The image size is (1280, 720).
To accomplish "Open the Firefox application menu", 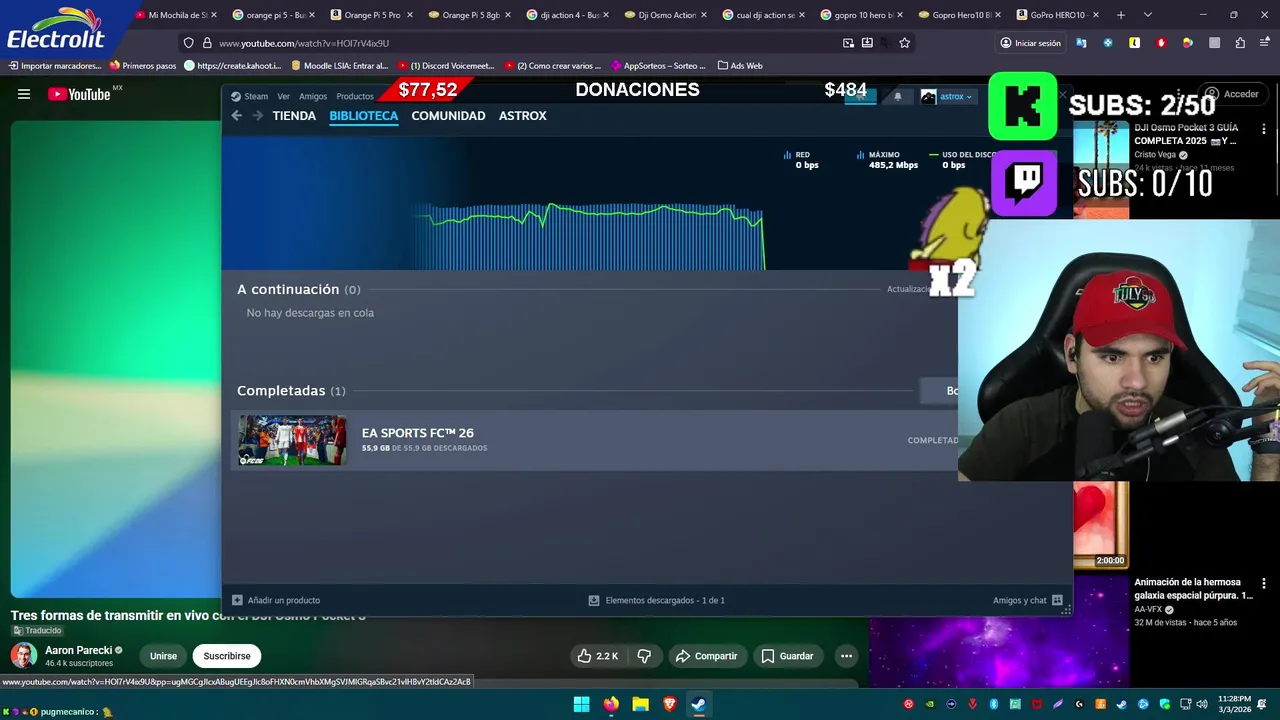I will point(1265,43).
